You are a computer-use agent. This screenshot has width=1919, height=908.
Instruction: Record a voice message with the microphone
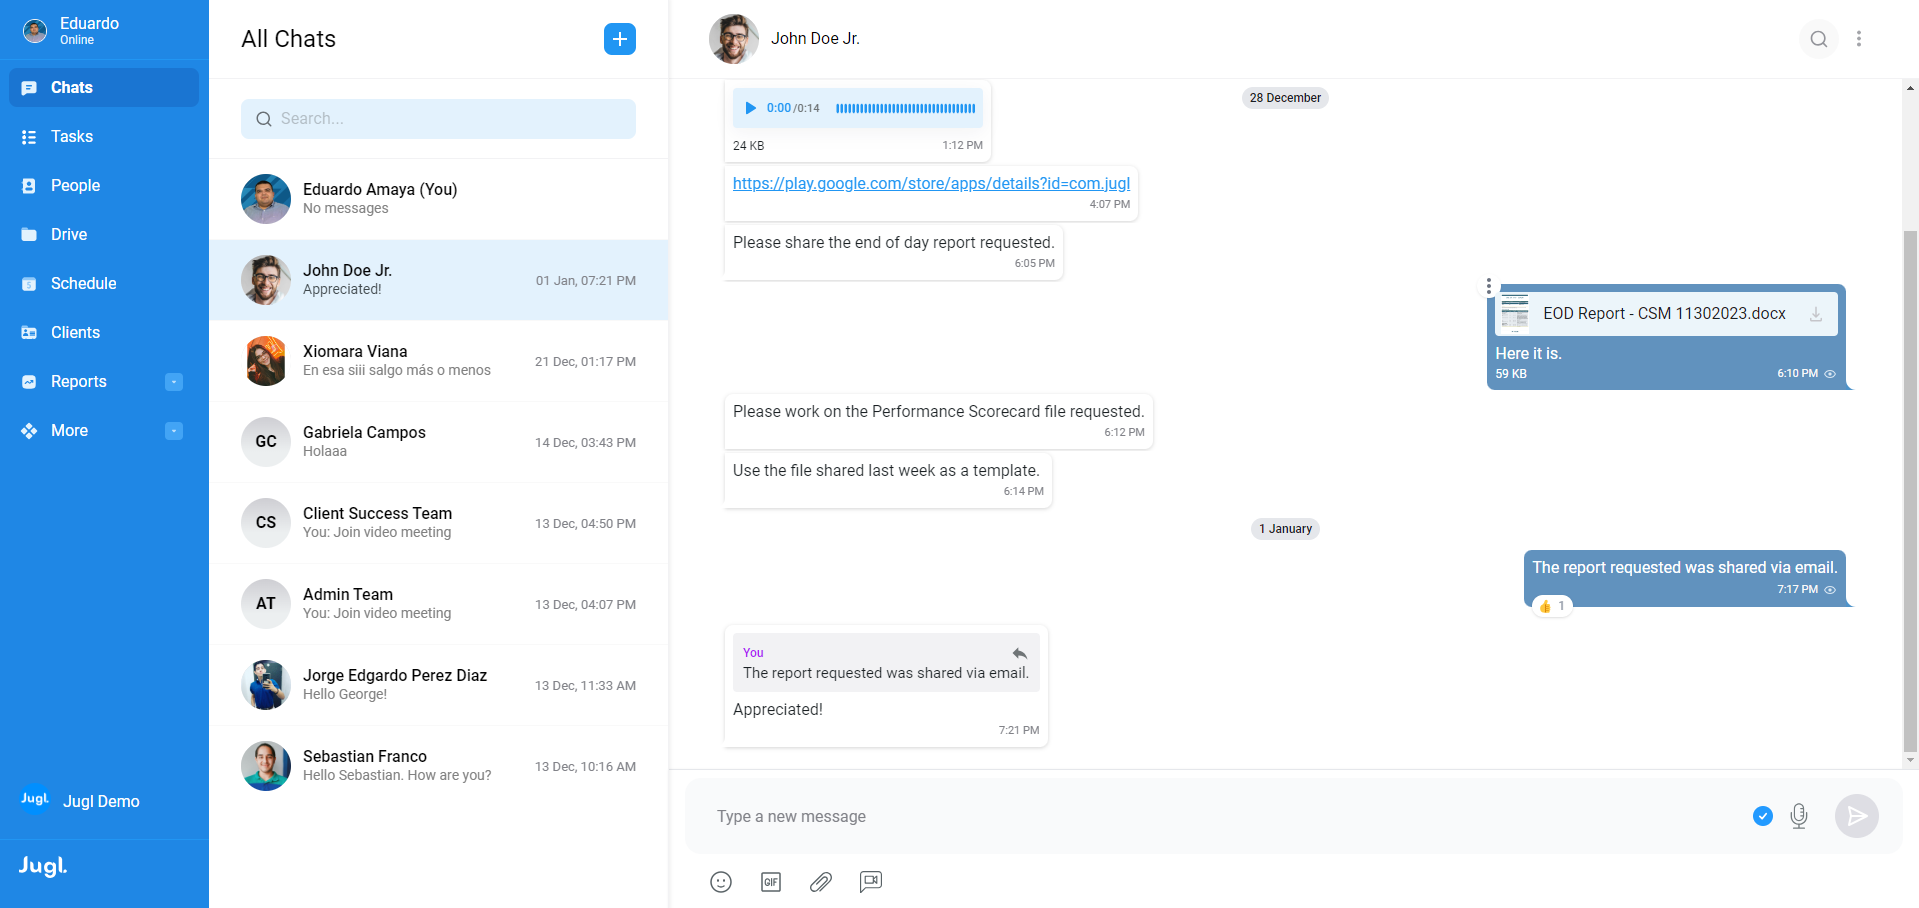click(1799, 816)
